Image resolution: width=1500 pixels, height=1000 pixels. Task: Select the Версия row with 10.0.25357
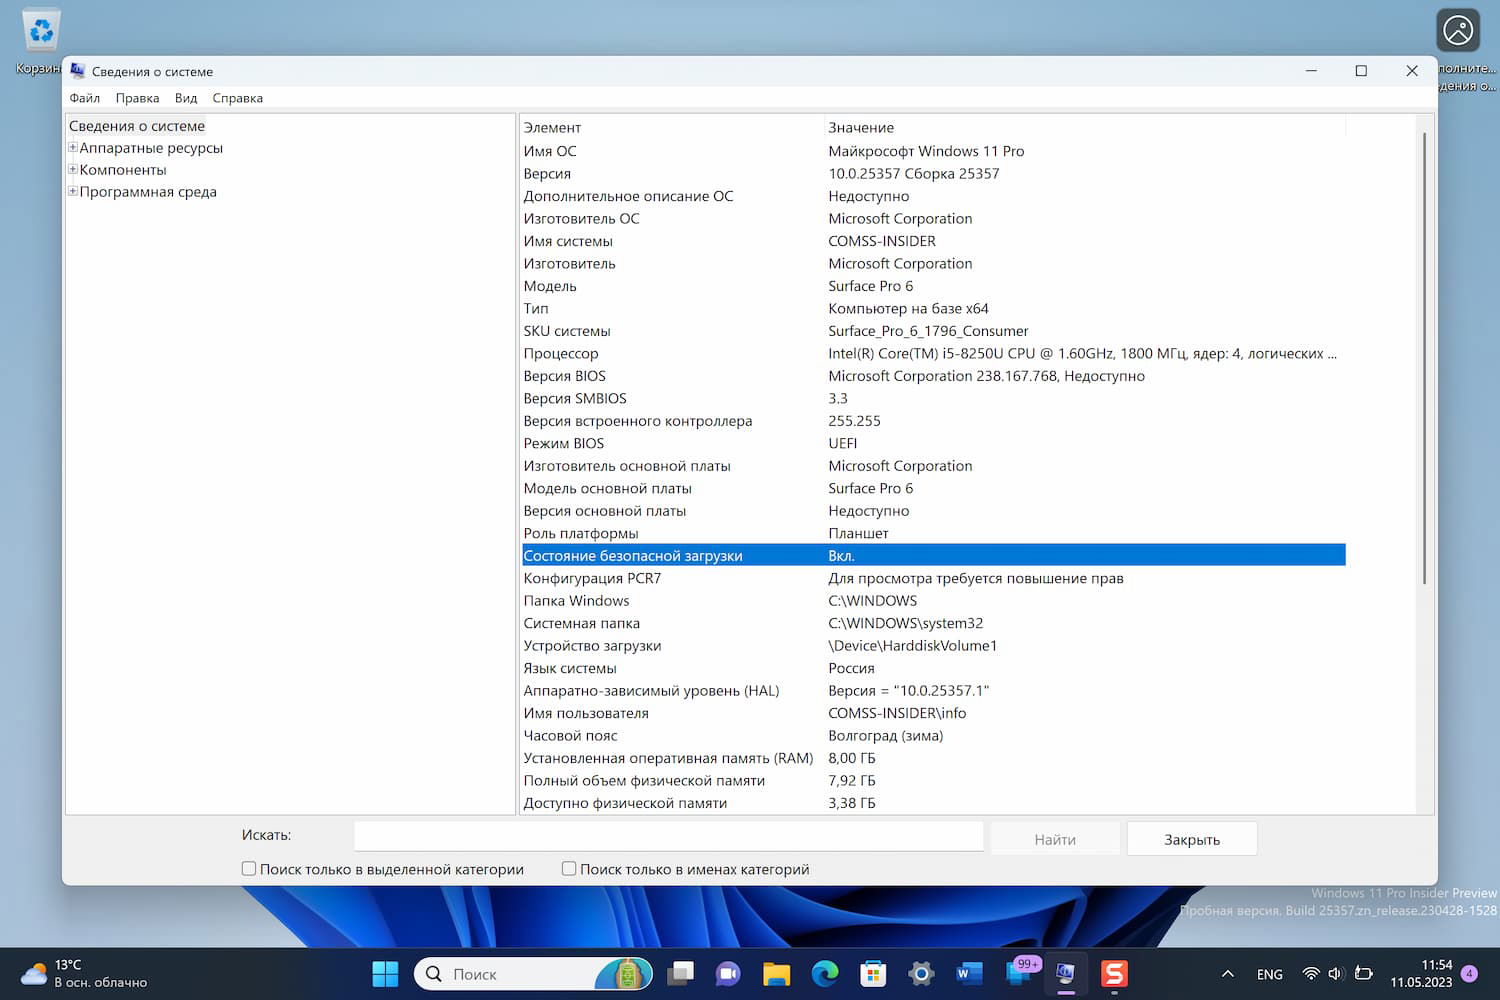[933, 173]
